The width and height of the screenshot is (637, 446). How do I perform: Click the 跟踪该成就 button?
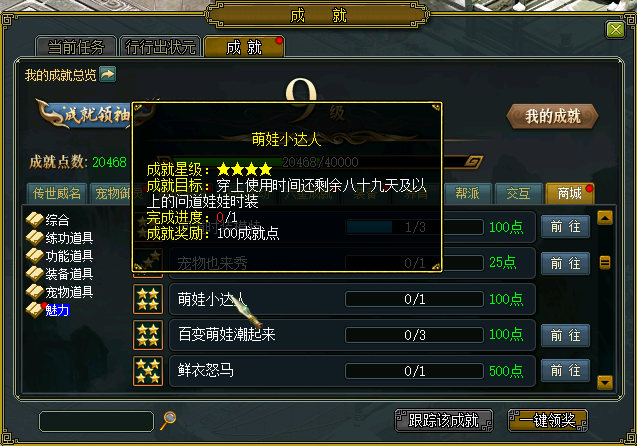click(444, 420)
